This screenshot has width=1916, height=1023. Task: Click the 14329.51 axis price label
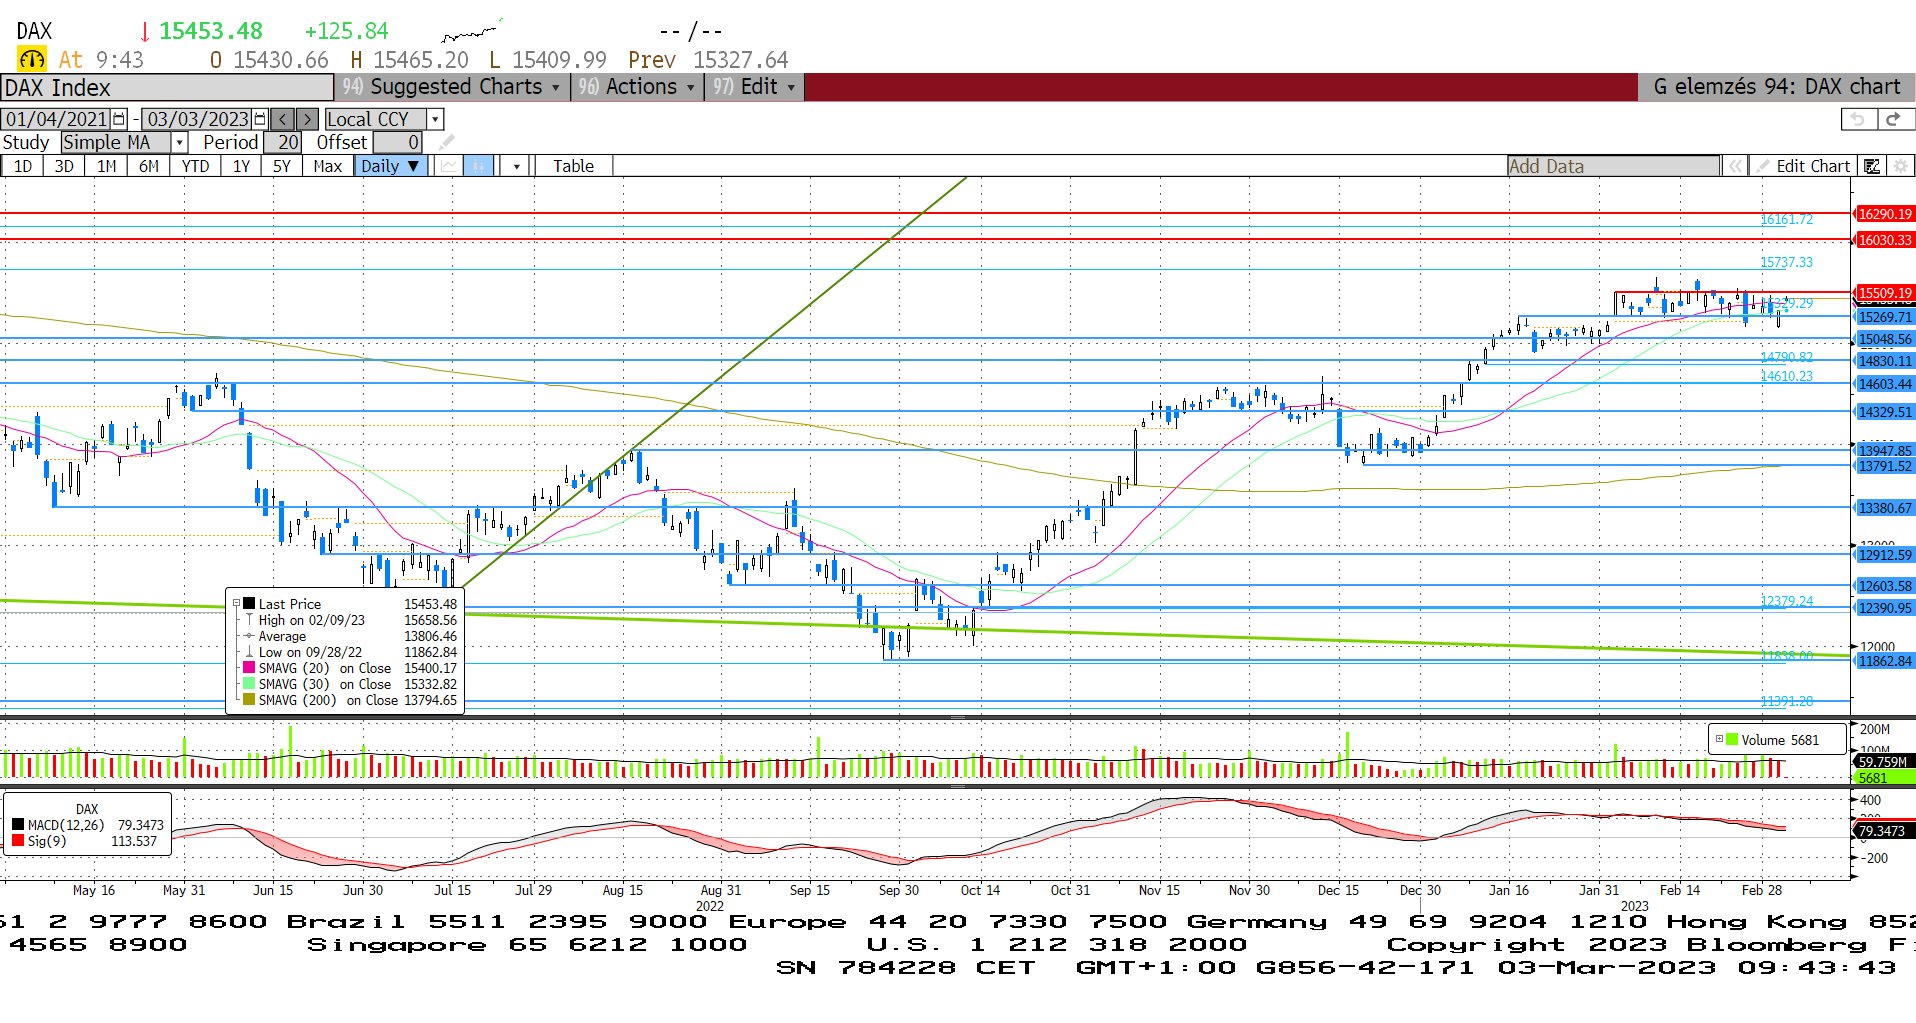click(x=1884, y=412)
